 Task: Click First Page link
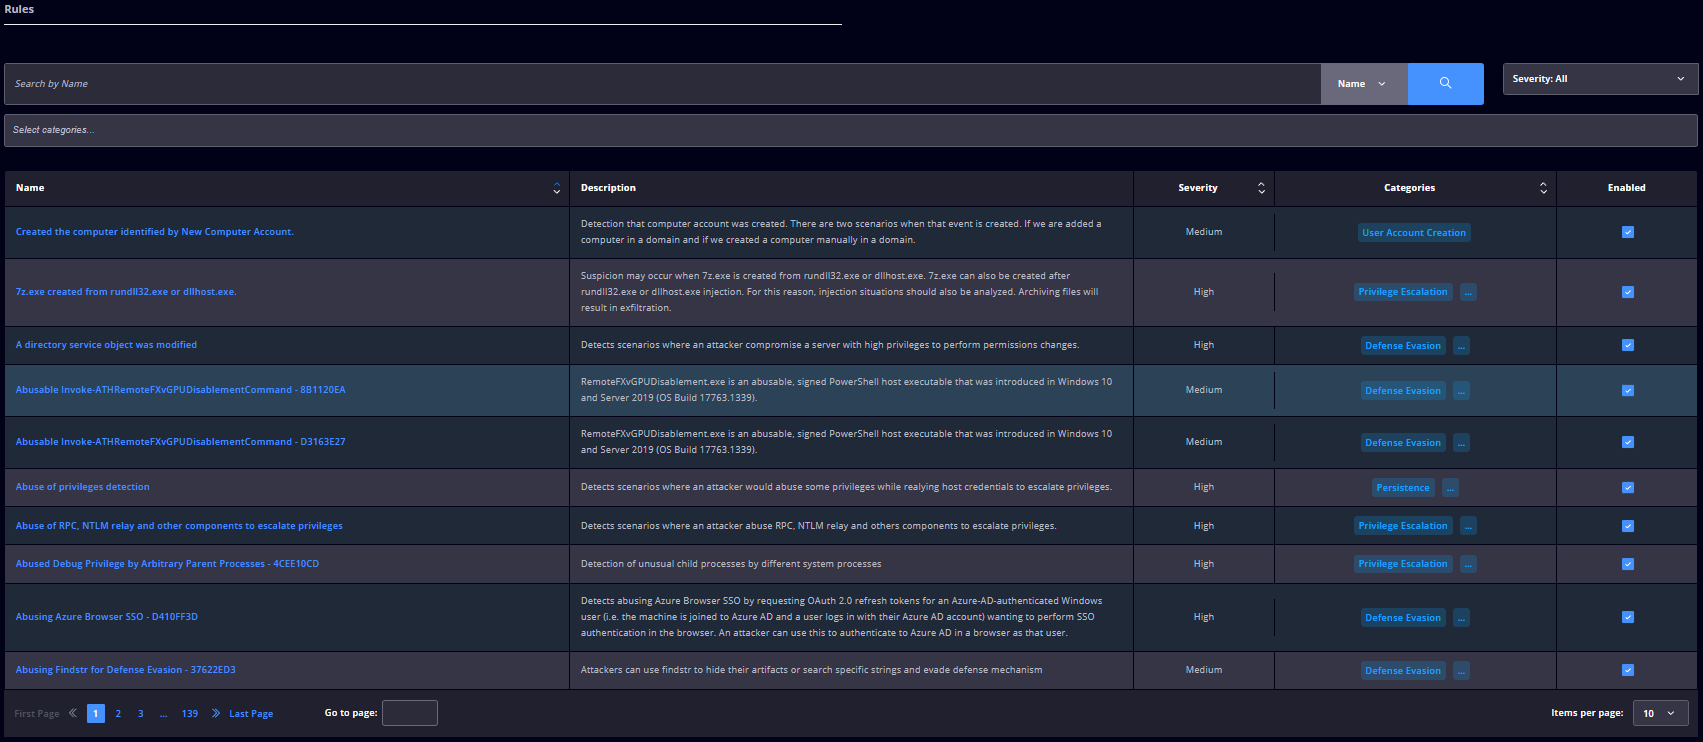pyautogui.click(x=37, y=714)
